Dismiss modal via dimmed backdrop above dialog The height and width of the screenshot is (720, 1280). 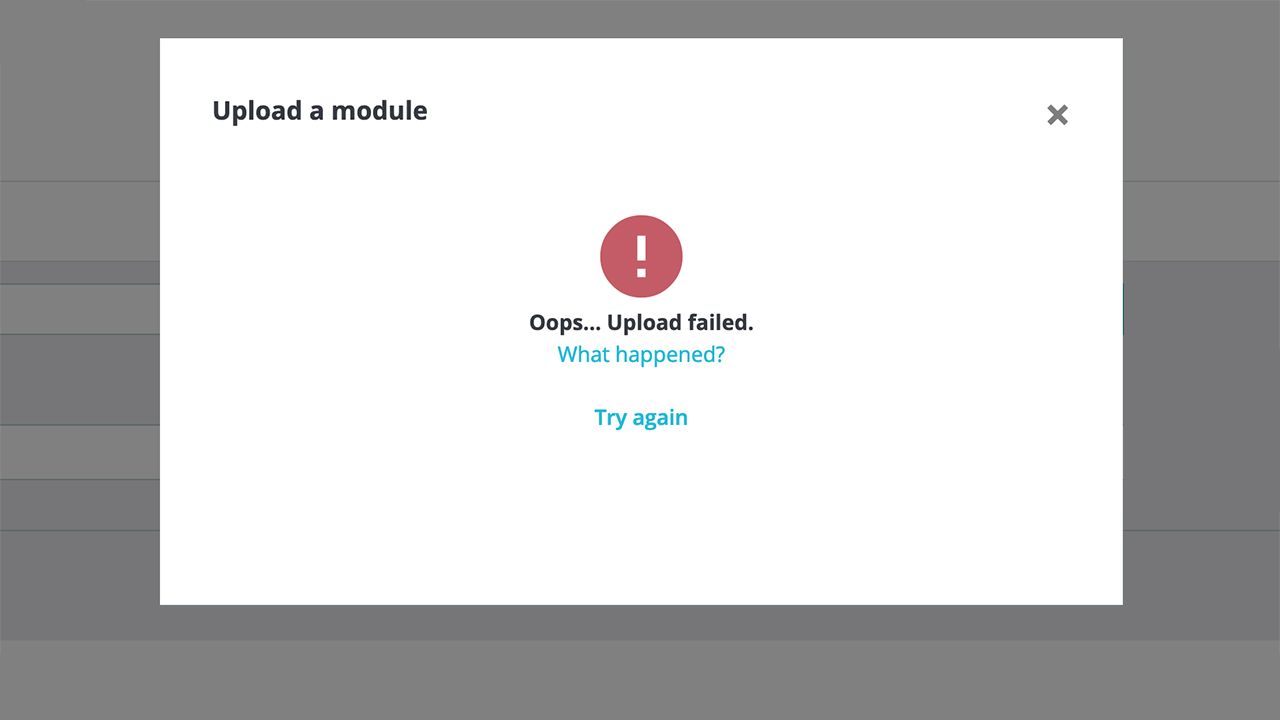pyautogui.click(x=640, y=18)
